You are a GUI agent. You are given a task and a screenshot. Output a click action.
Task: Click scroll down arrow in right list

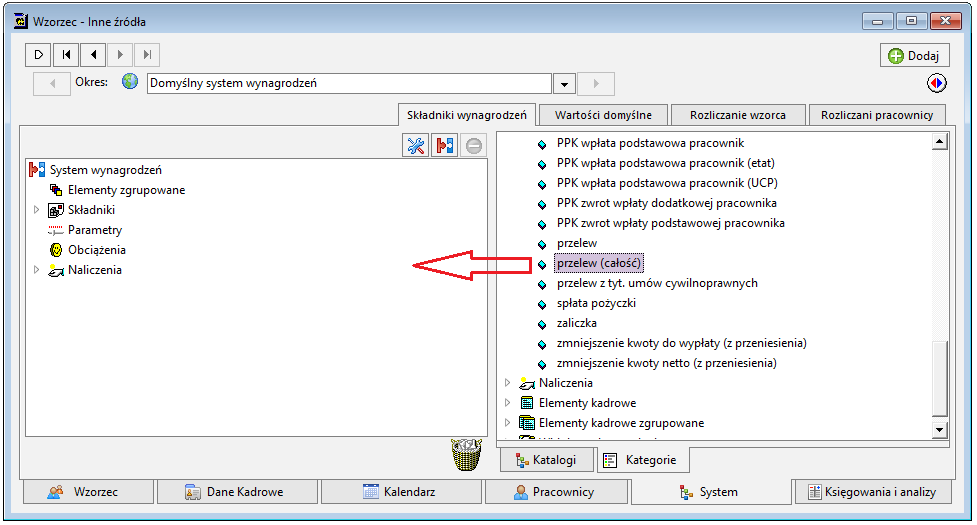pyautogui.click(x=940, y=429)
